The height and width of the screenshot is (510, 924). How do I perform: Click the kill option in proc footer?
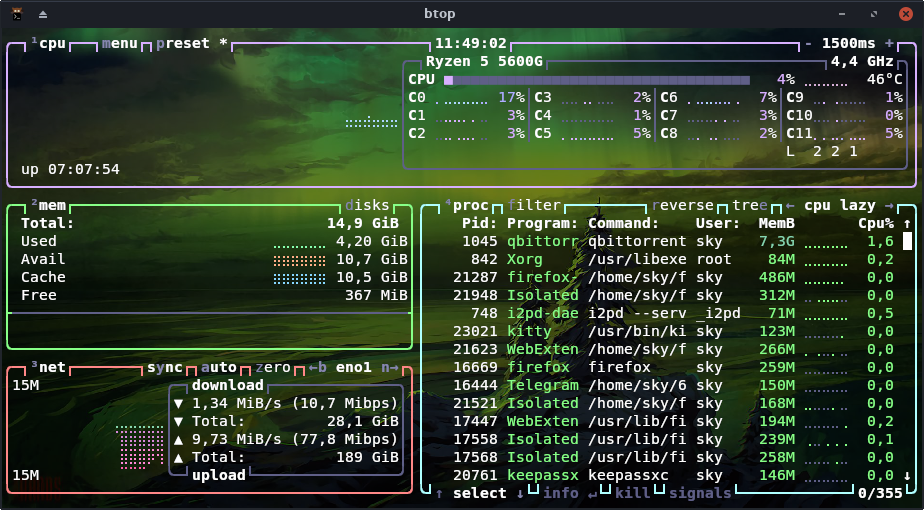(632, 493)
